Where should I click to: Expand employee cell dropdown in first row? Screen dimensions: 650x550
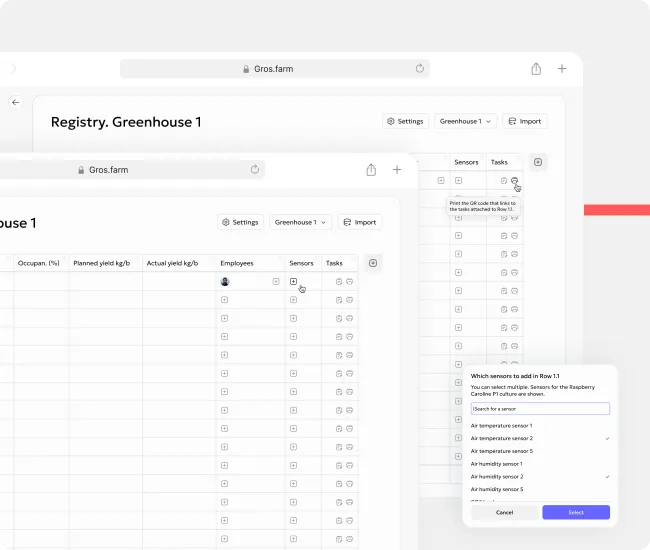[275, 282]
